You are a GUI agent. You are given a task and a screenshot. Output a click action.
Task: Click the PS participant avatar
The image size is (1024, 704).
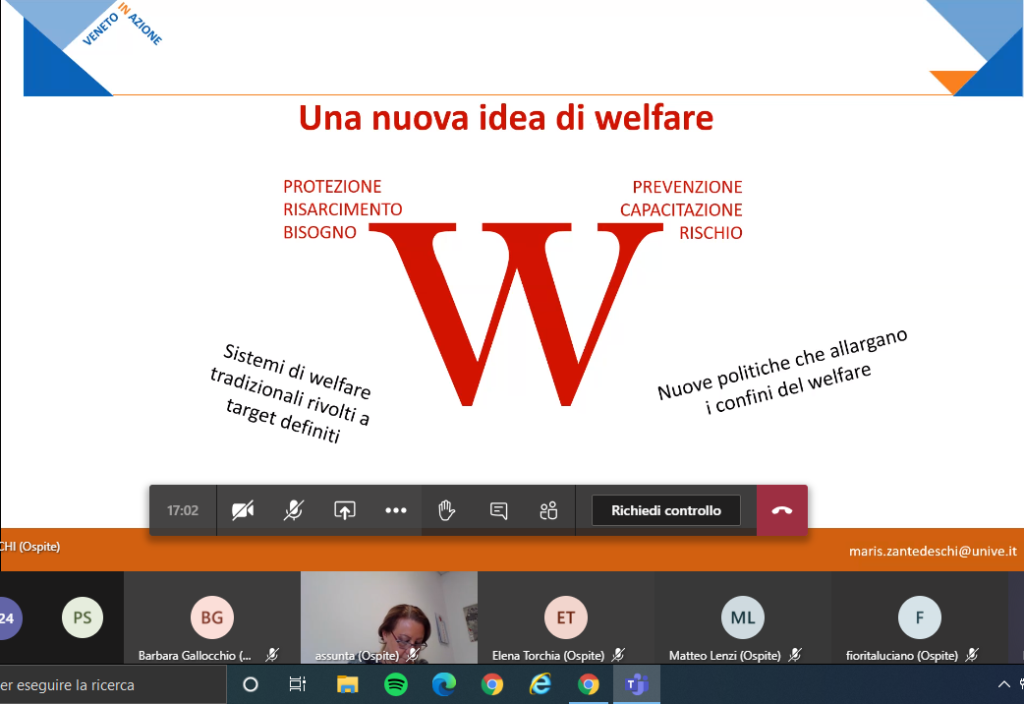(82, 618)
